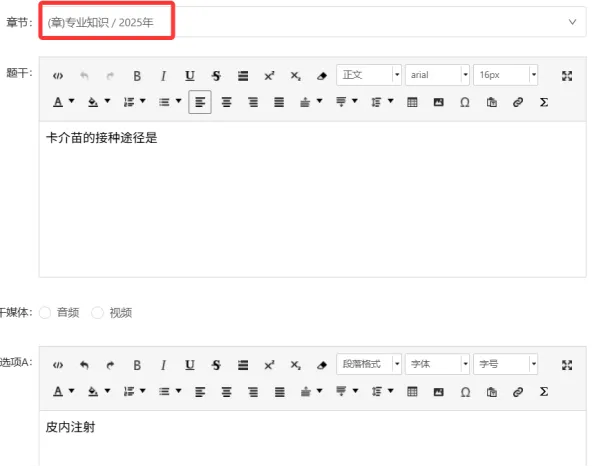The height and width of the screenshot is (467, 601).
Task: Open the font color picker in 题干 editor
Action: click(62, 102)
